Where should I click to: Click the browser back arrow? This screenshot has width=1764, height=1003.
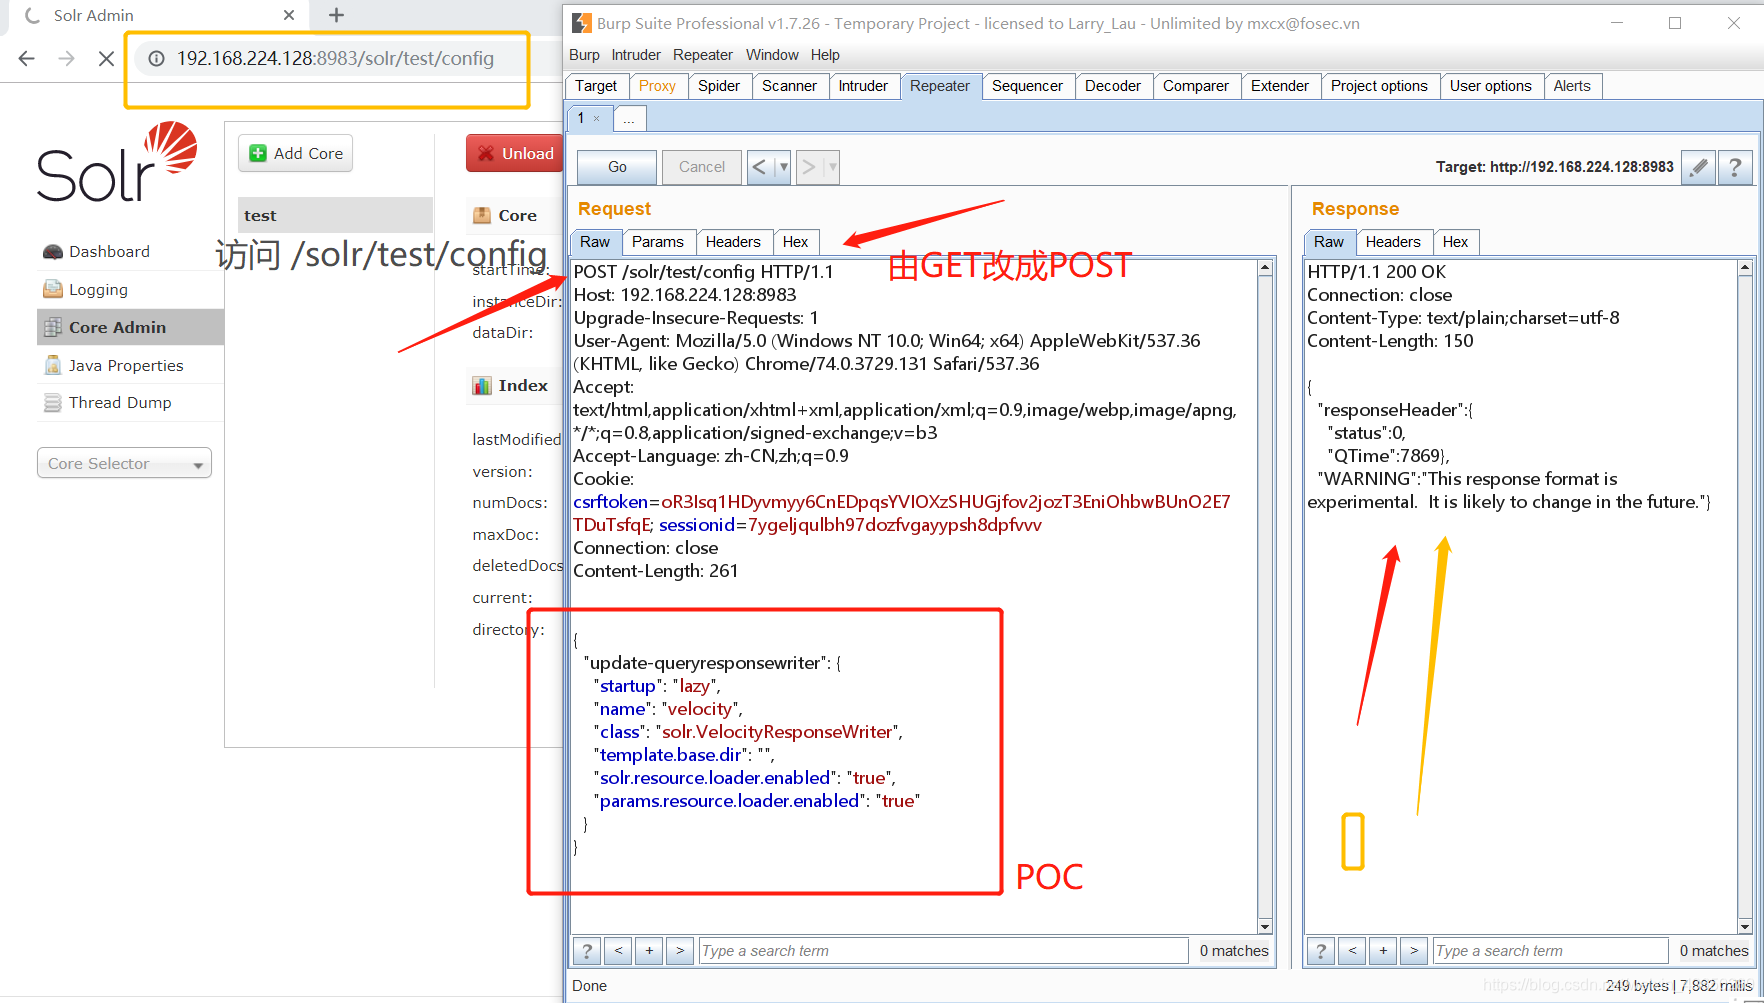27,59
